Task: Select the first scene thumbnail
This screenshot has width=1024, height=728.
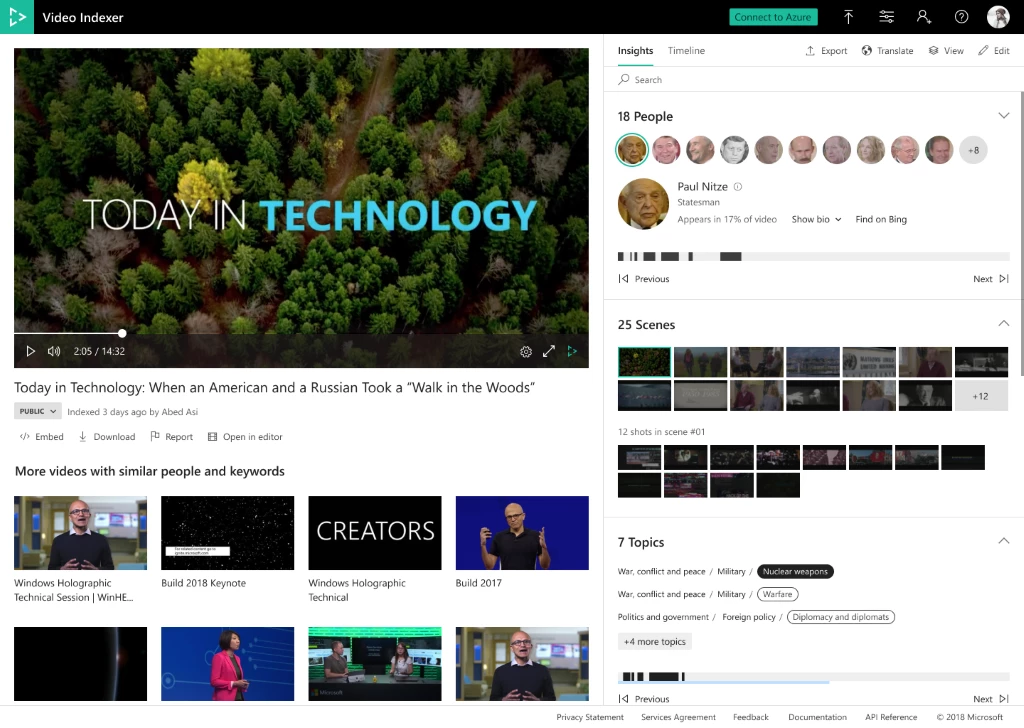Action: coord(644,362)
